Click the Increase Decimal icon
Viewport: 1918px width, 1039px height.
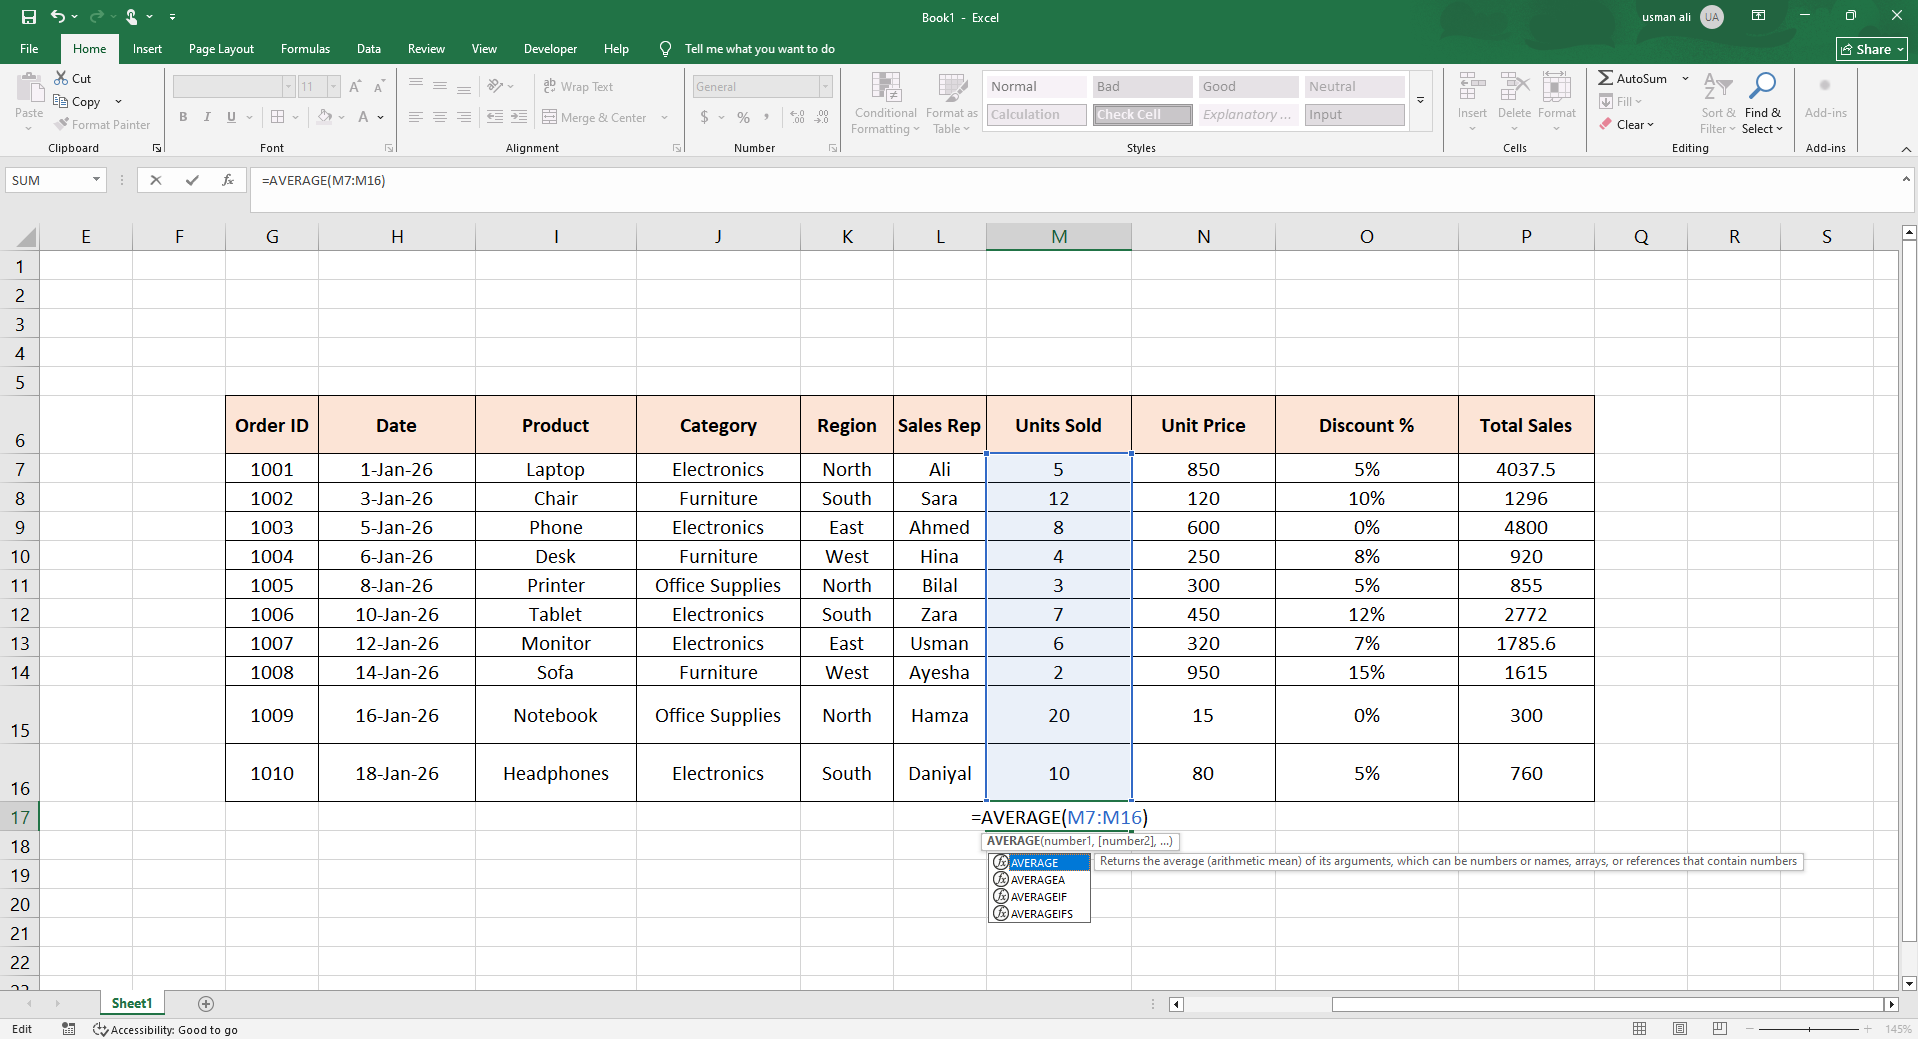[797, 117]
